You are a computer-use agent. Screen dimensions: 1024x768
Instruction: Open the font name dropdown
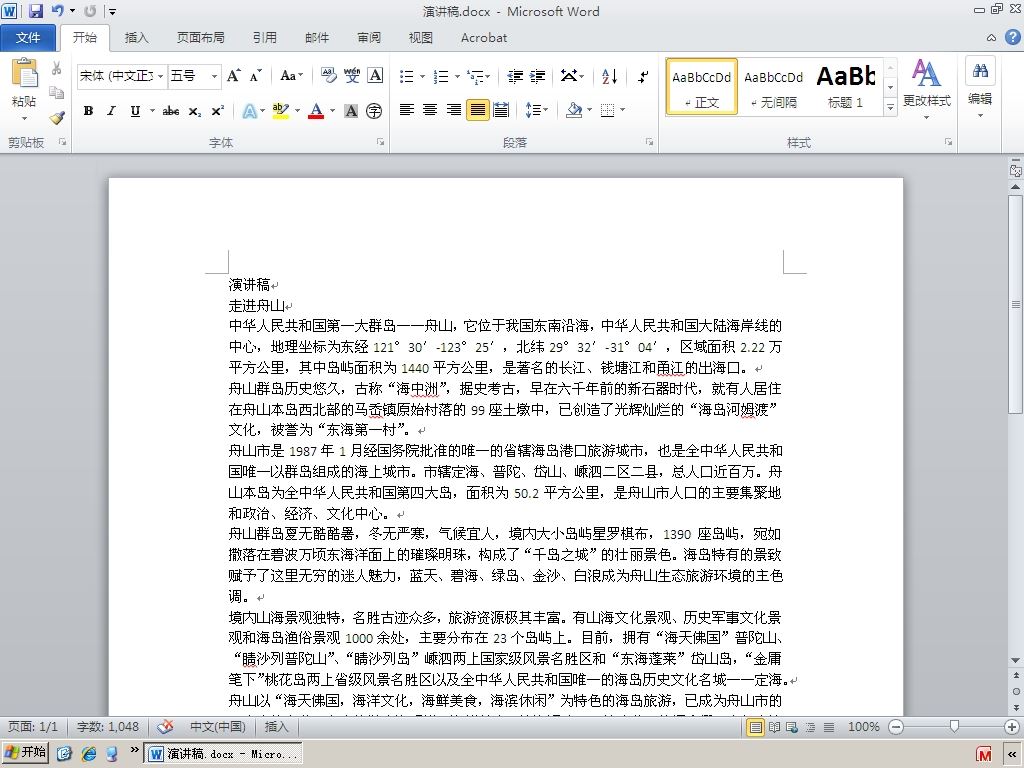160,76
